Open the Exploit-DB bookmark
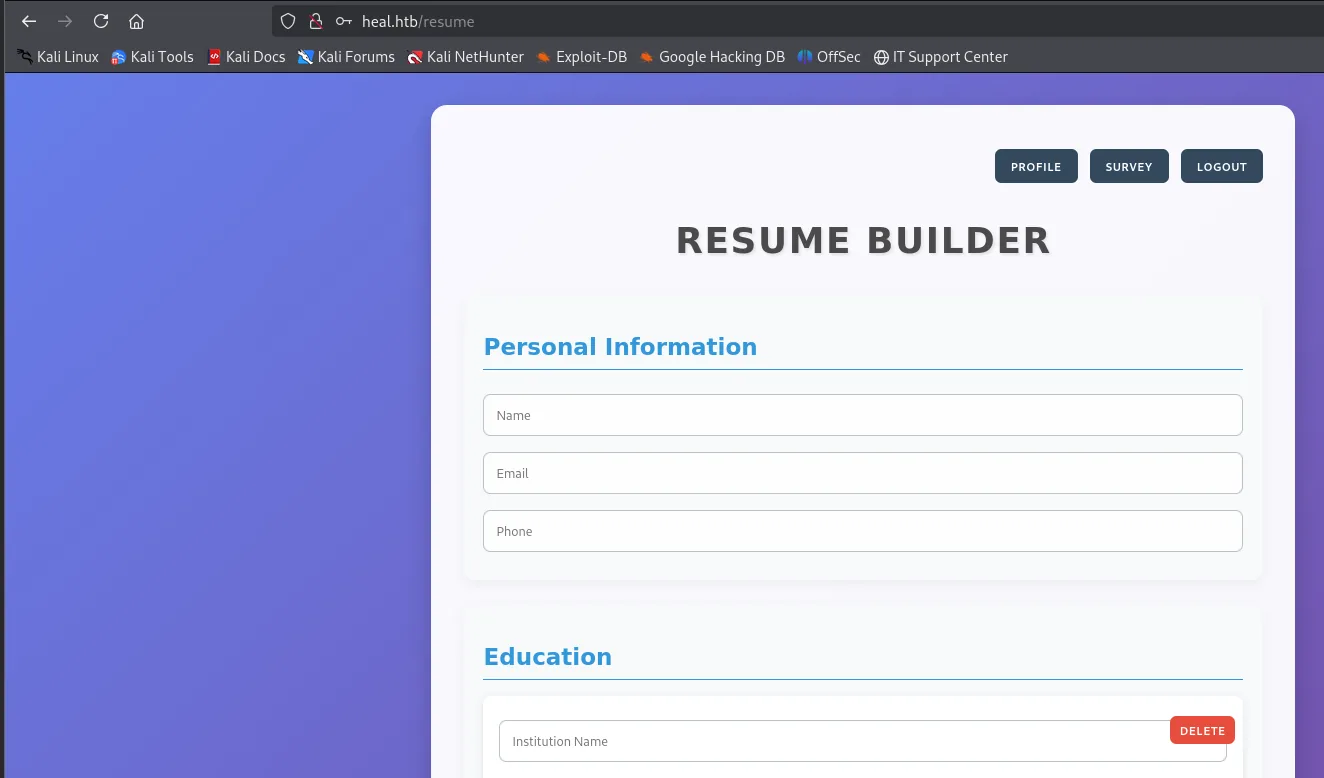This screenshot has width=1324, height=778. point(581,57)
